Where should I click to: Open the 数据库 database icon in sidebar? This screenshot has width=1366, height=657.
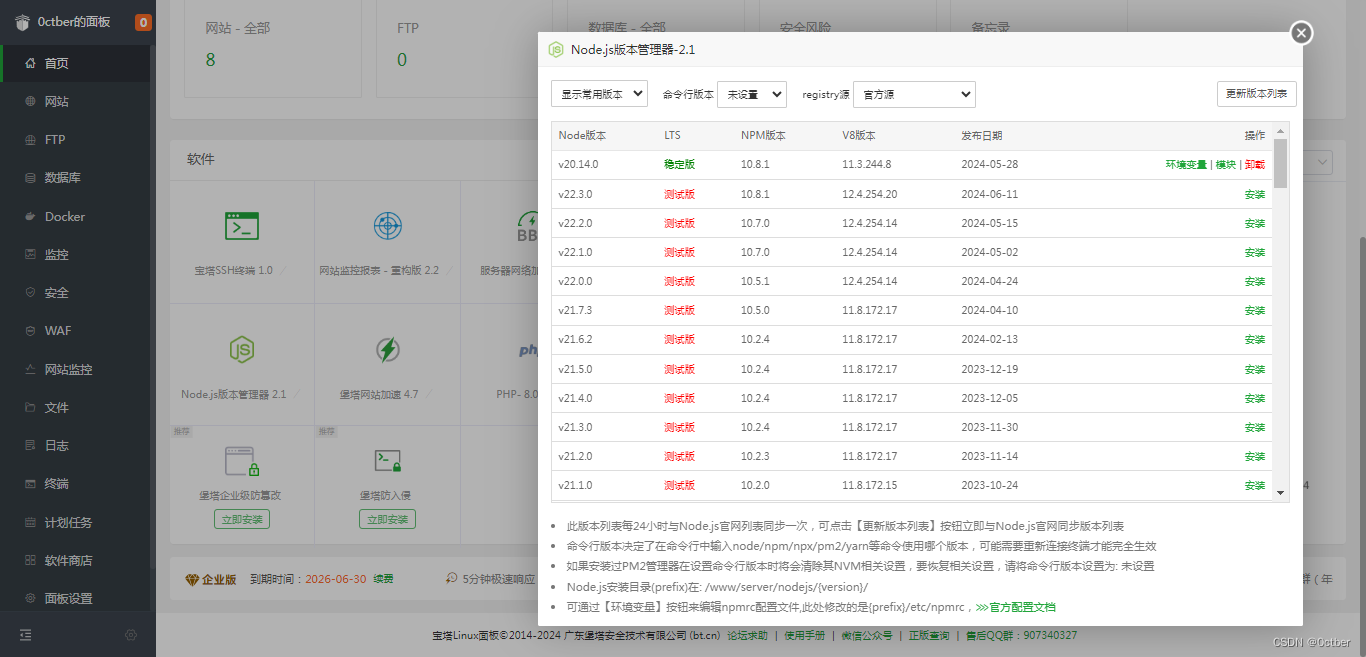click(x=30, y=178)
